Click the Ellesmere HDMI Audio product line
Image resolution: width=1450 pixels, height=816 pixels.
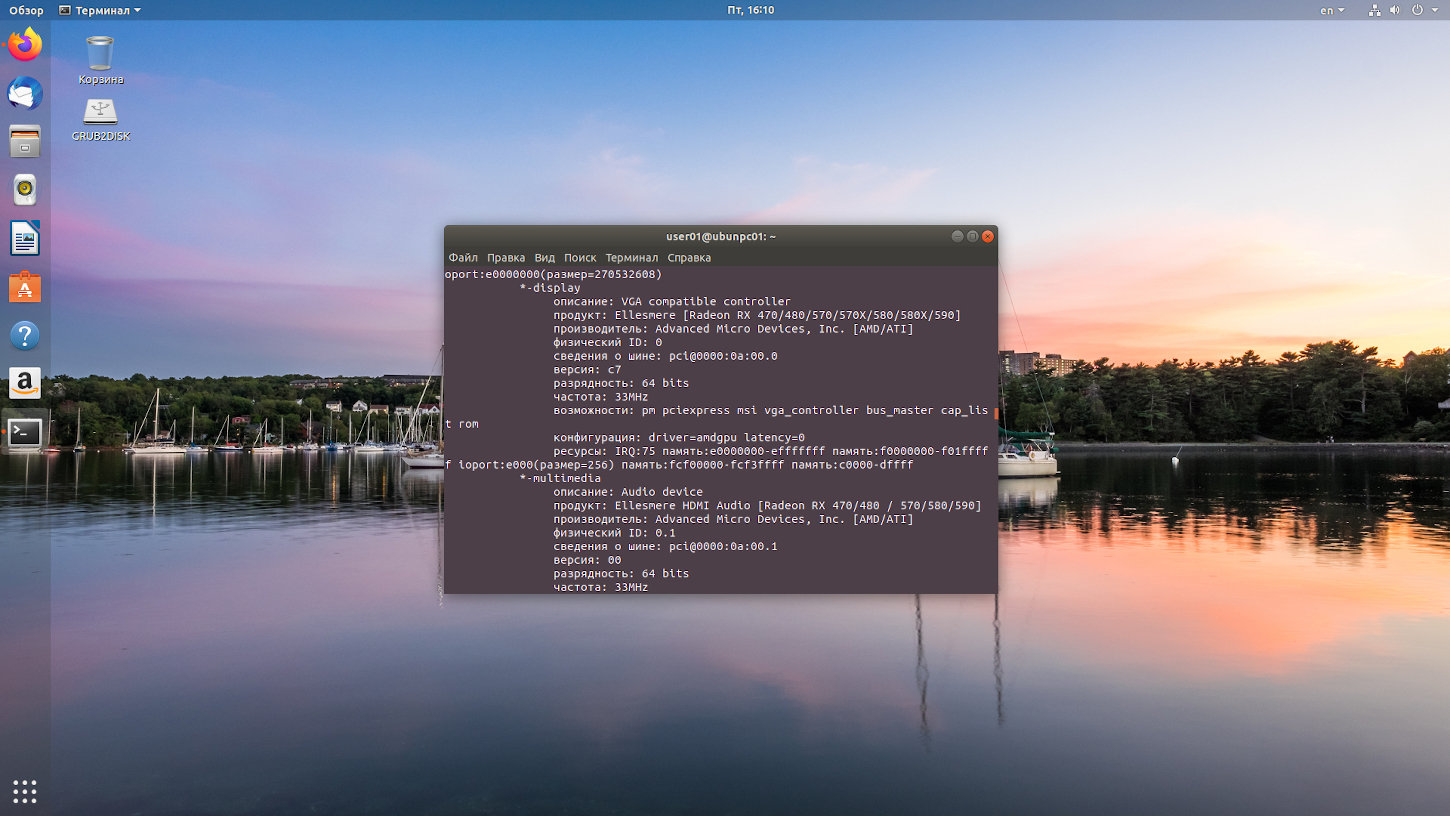click(x=767, y=505)
